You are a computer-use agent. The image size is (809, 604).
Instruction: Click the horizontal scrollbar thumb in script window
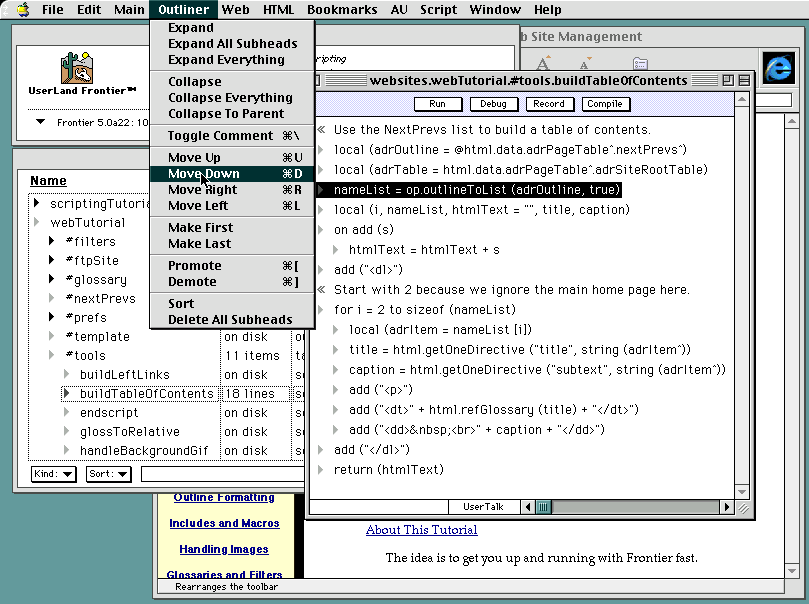543,507
